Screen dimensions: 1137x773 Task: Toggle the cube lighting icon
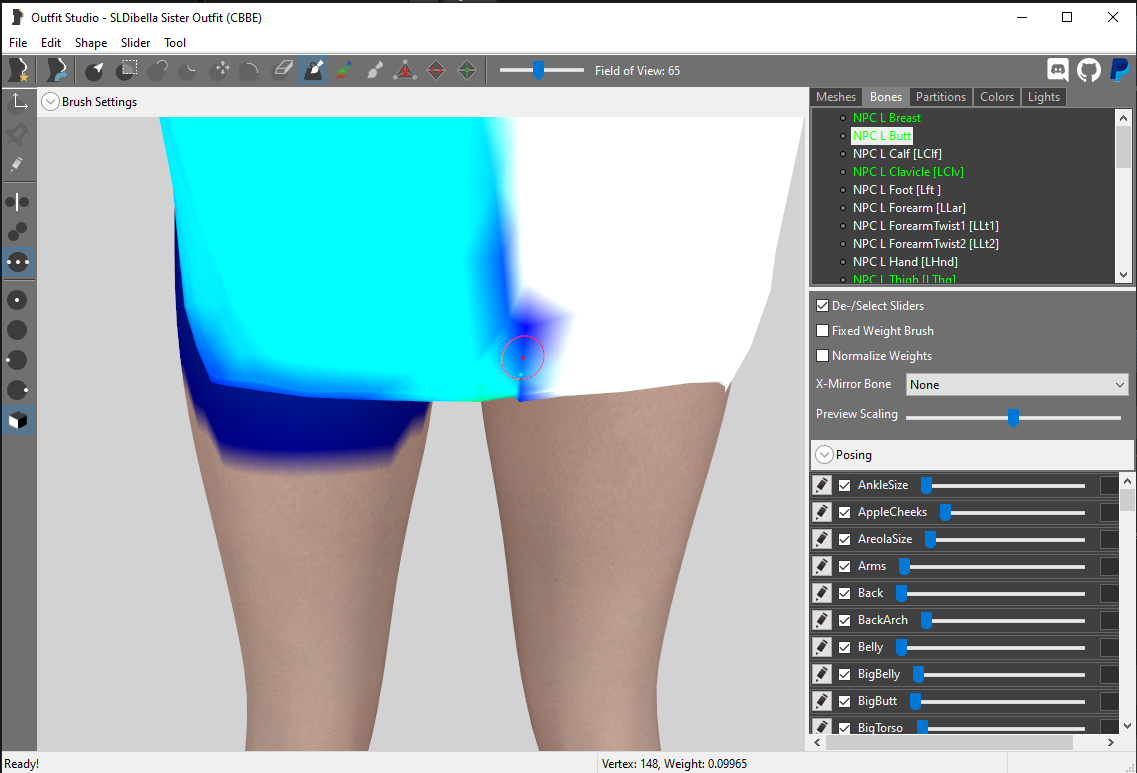pos(18,421)
